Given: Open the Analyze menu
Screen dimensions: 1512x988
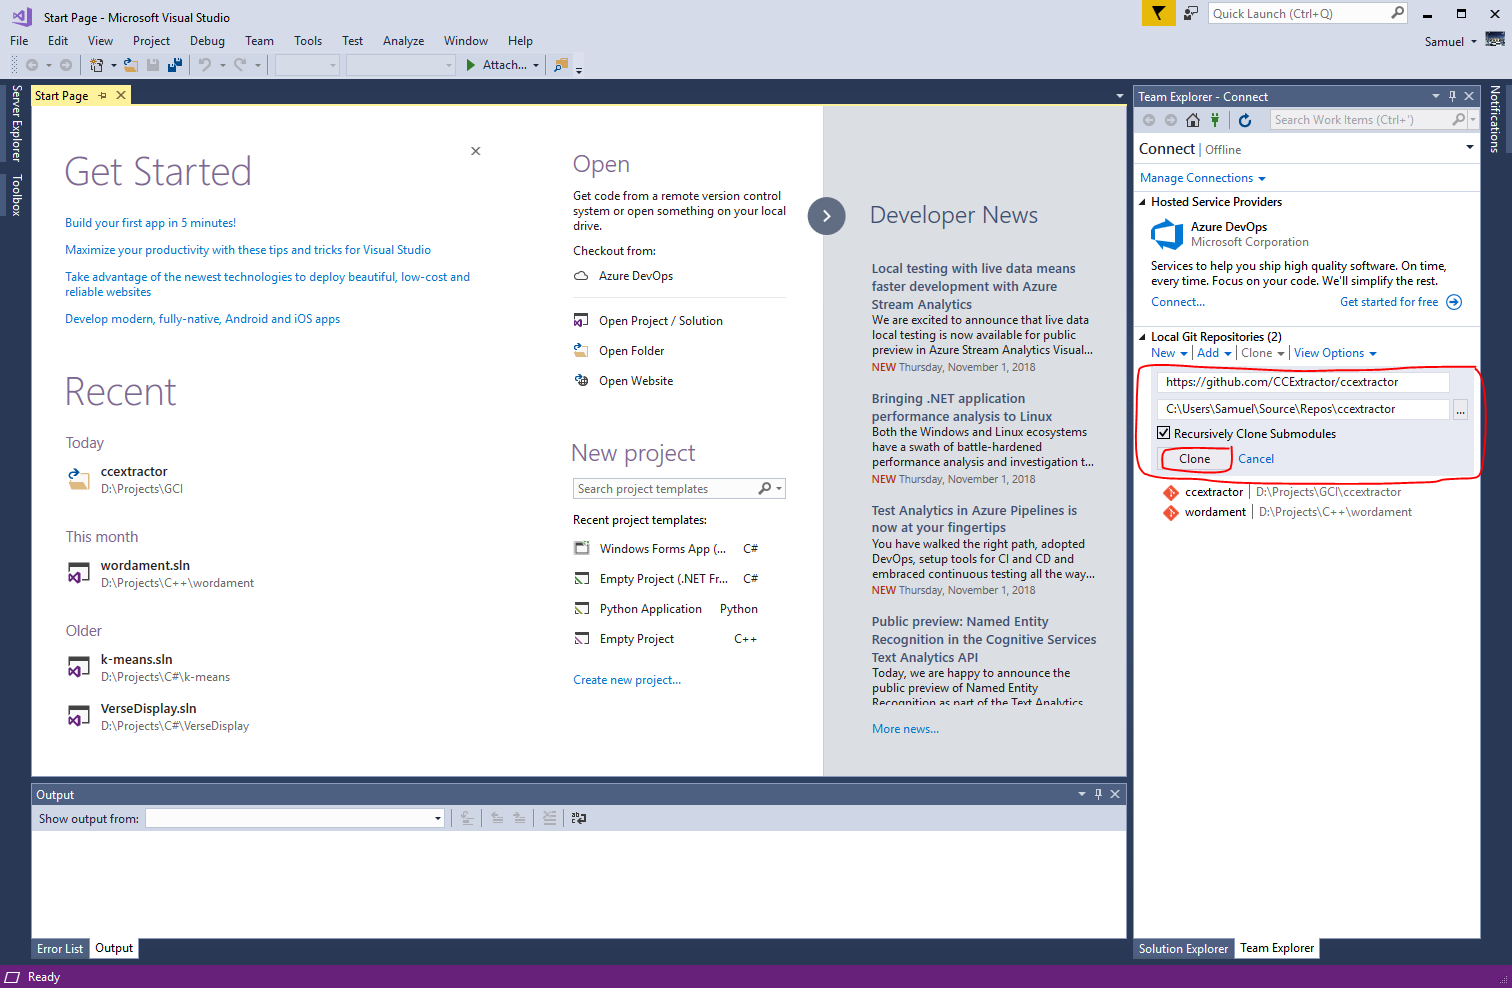Looking at the screenshot, I should tap(403, 41).
